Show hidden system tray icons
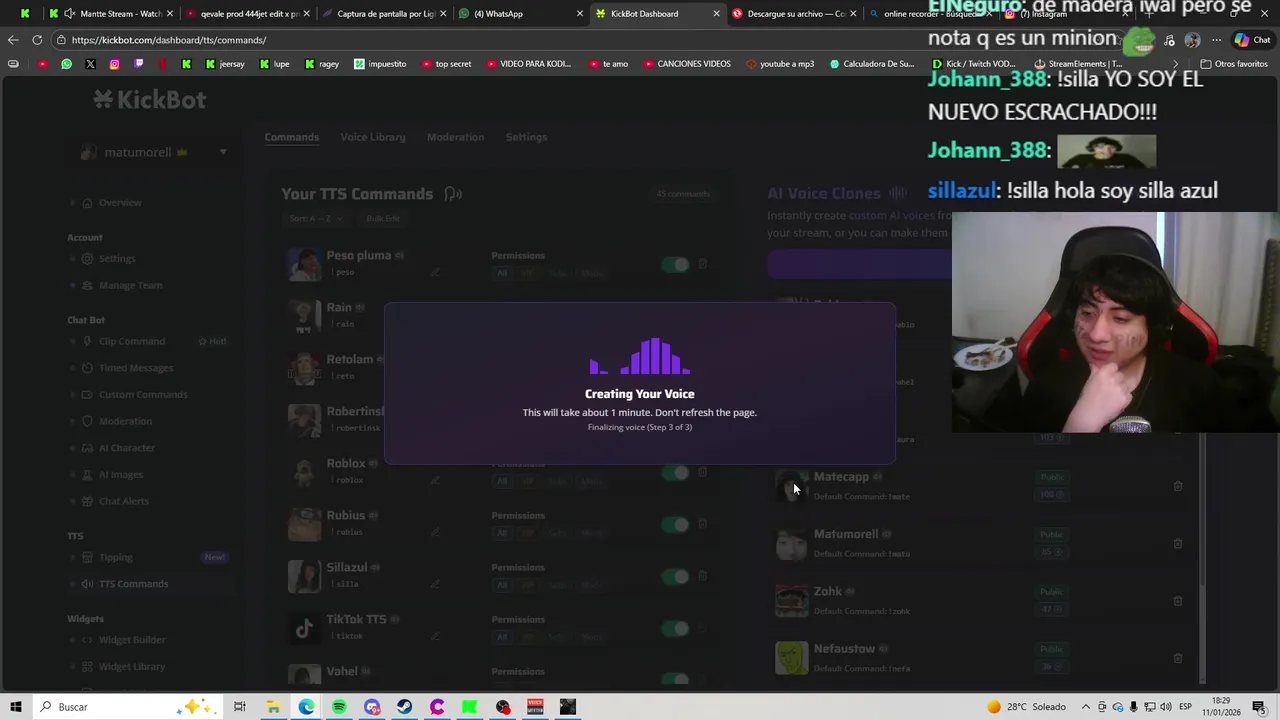Screen dimensions: 1280x720 click(x=1086, y=707)
